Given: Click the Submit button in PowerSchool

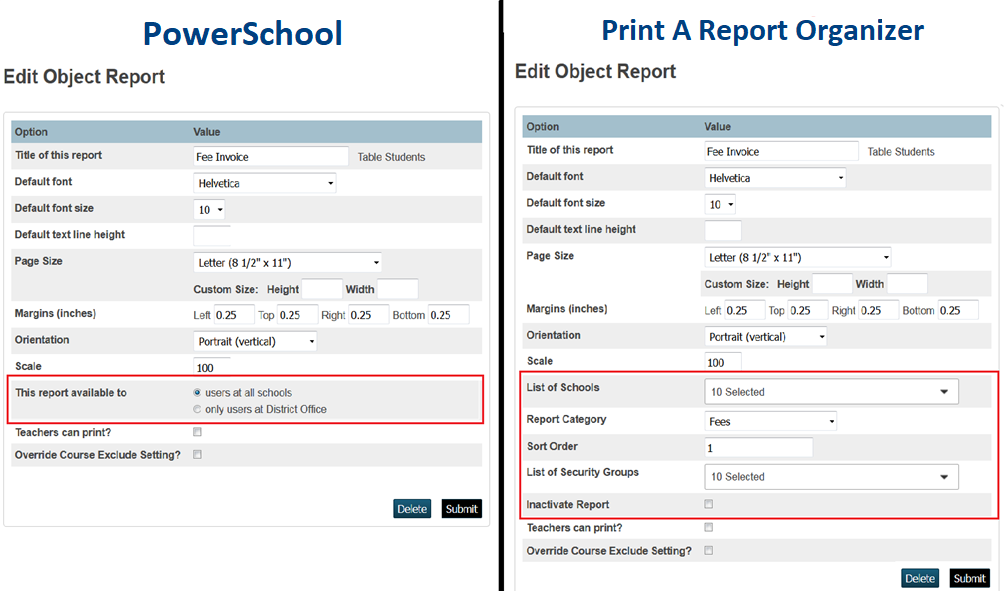Looking at the screenshot, I should point(461,508).
